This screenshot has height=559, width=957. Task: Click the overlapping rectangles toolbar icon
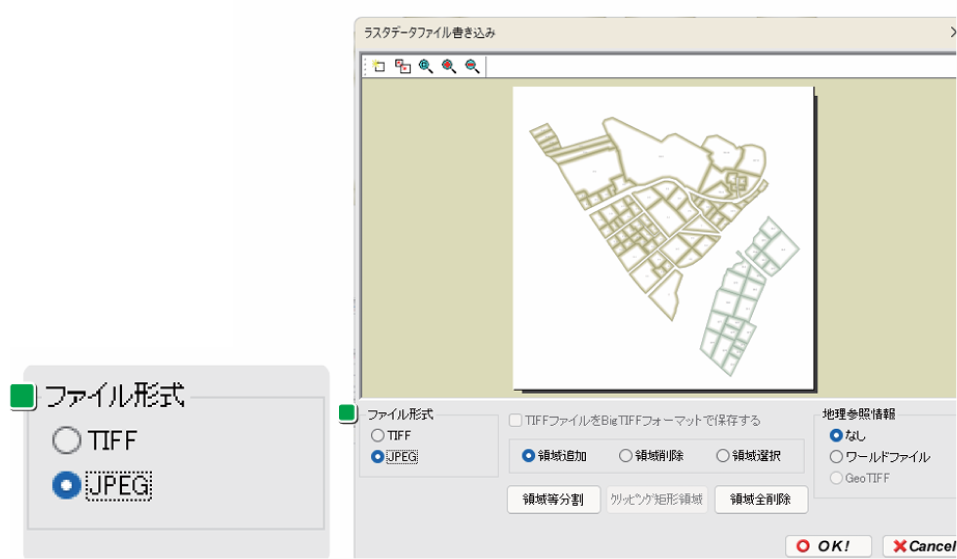coord(403,66)
